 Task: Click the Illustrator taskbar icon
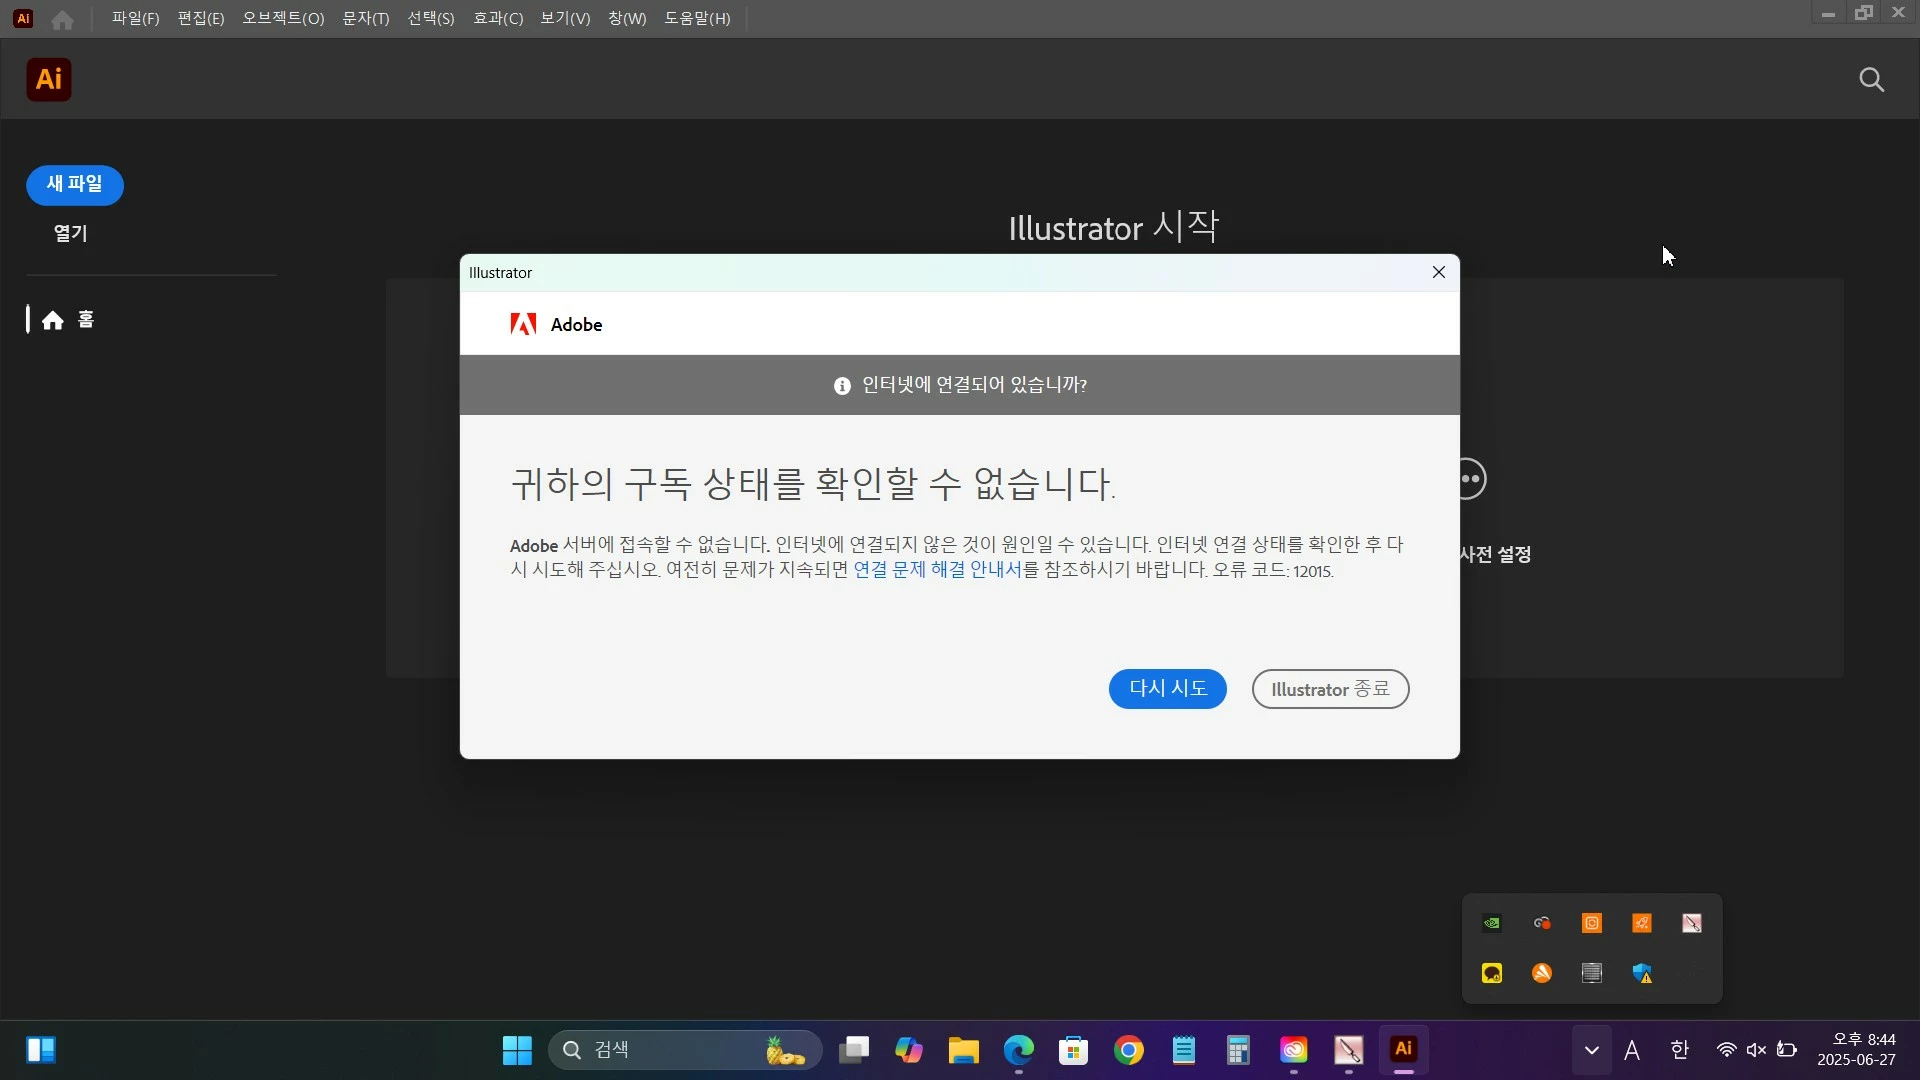1403,1049
